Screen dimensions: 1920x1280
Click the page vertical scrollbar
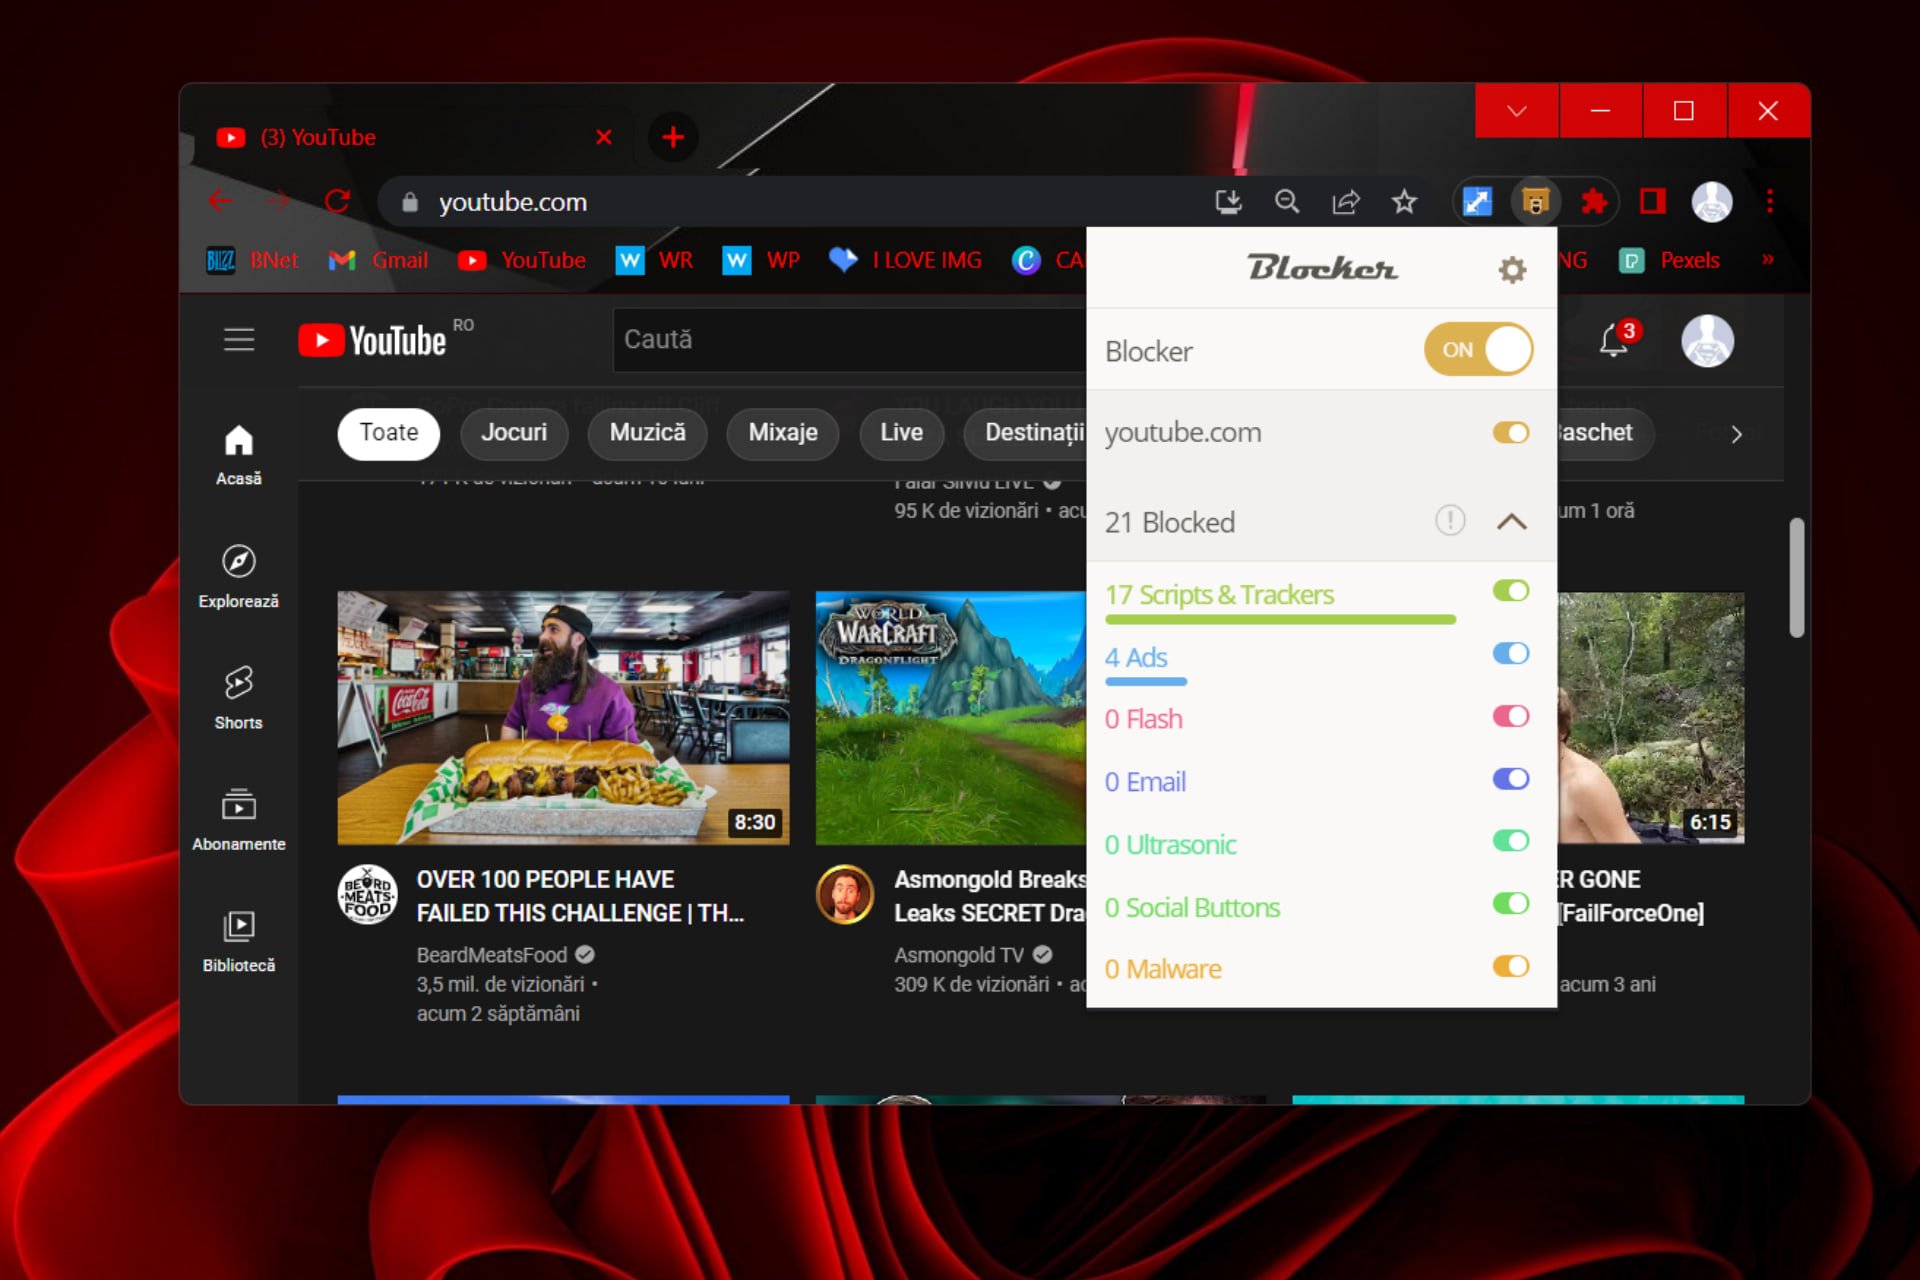[1796, 577]
